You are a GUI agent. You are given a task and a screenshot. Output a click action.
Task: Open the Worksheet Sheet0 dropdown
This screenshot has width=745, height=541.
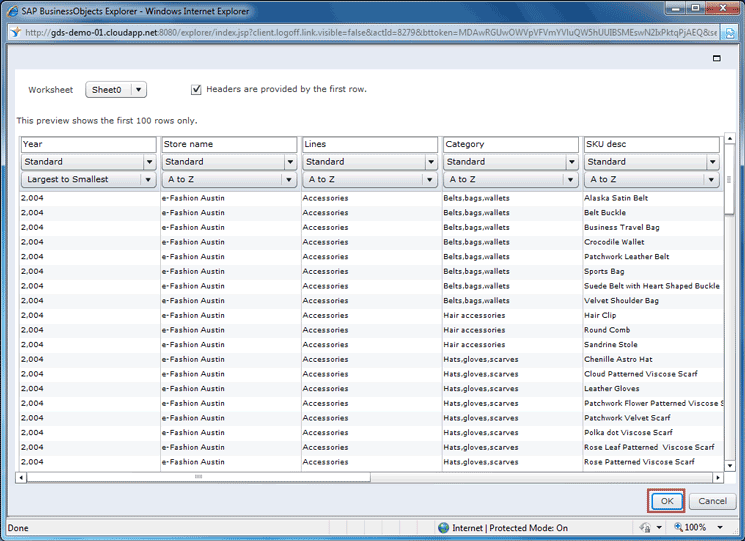coord(116,90)
